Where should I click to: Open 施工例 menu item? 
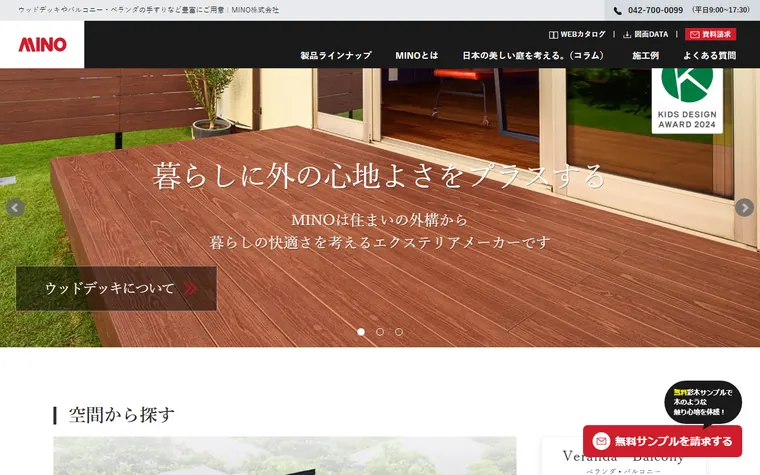[x=645, y=56]
